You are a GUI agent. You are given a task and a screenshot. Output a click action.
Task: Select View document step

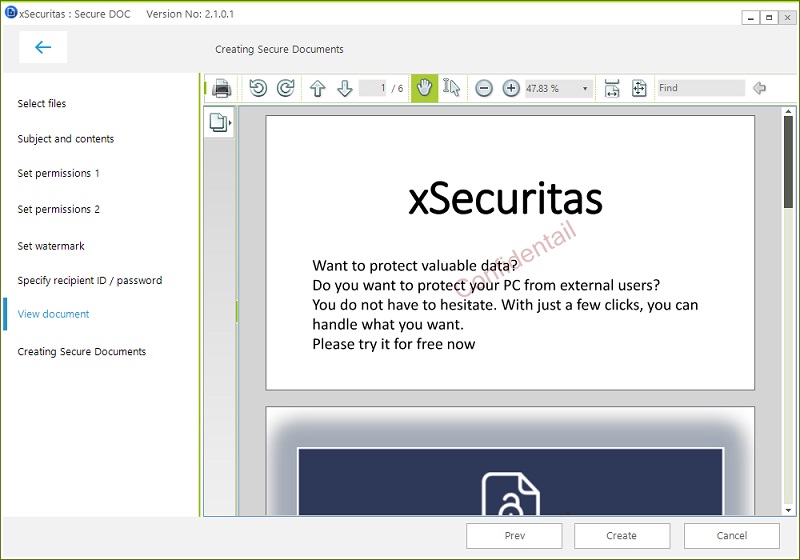click(x=54, y=314)
